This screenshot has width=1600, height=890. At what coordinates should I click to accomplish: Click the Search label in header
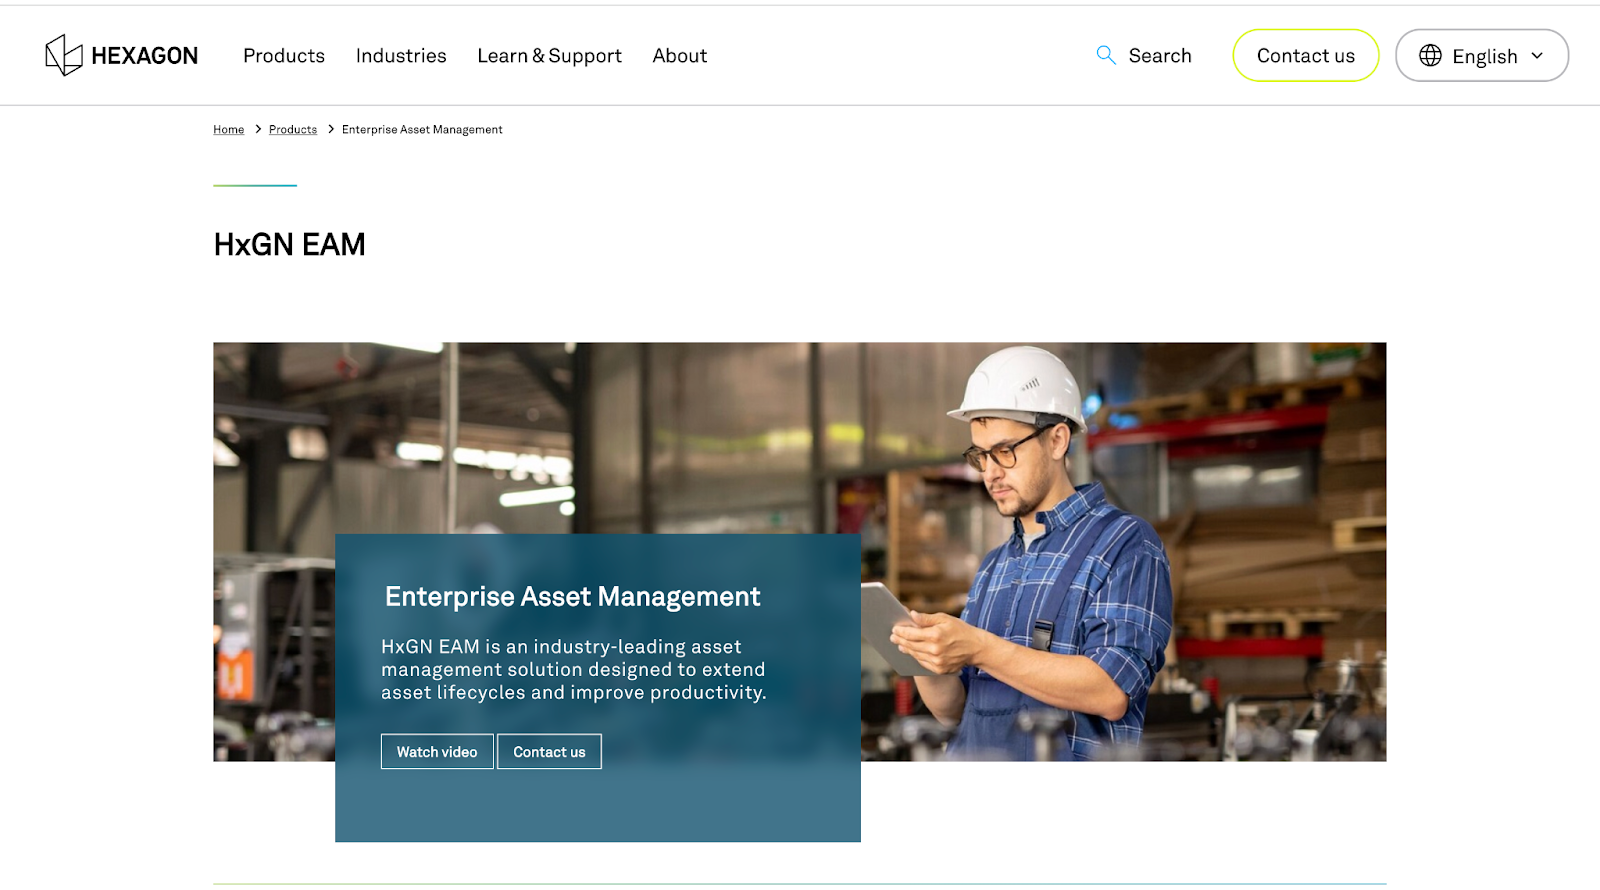[1160, 56]
